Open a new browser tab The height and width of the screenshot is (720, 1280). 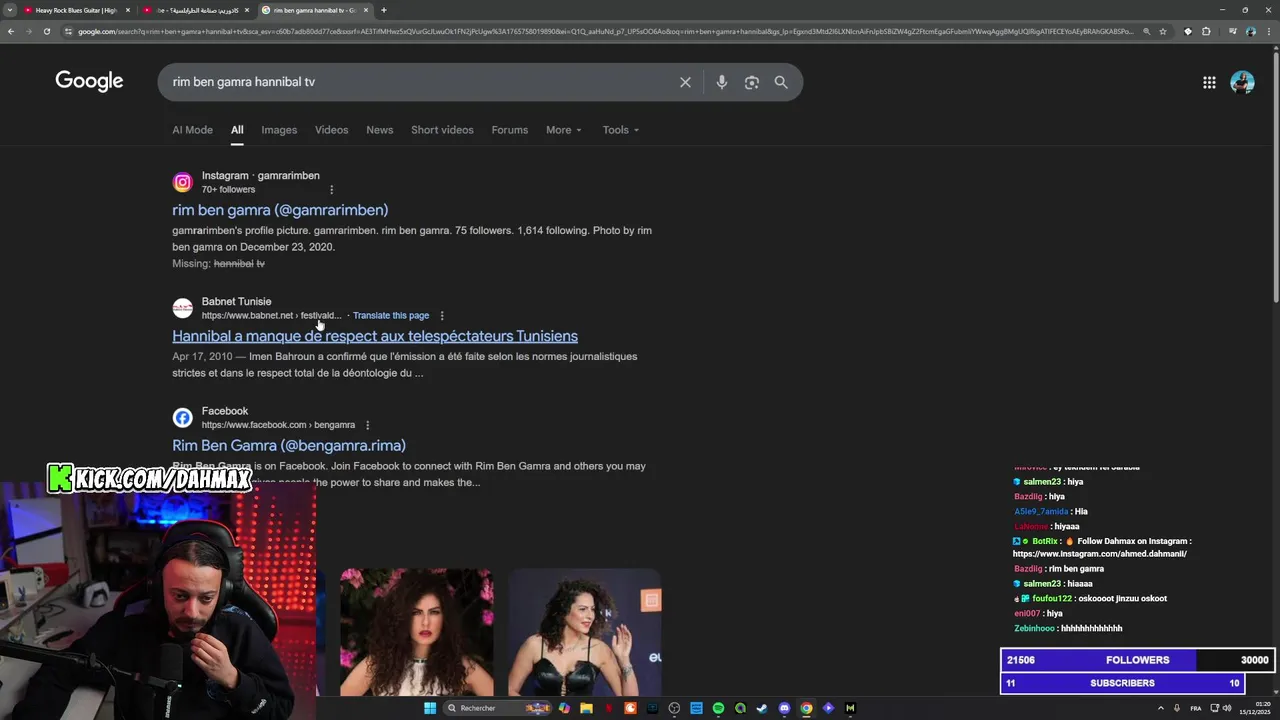pos(384,10)
